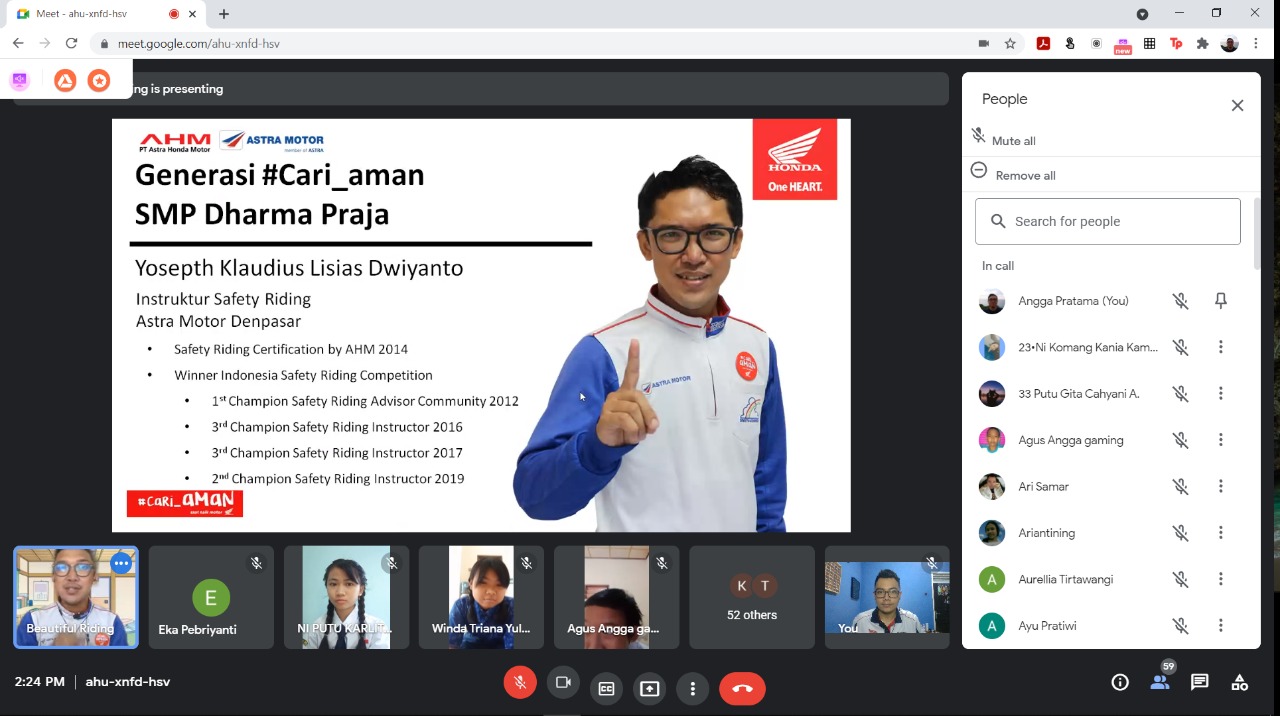Select Eka Pebriyanti's participant tile
This screenshot has height=716, width=1280.
211,597
